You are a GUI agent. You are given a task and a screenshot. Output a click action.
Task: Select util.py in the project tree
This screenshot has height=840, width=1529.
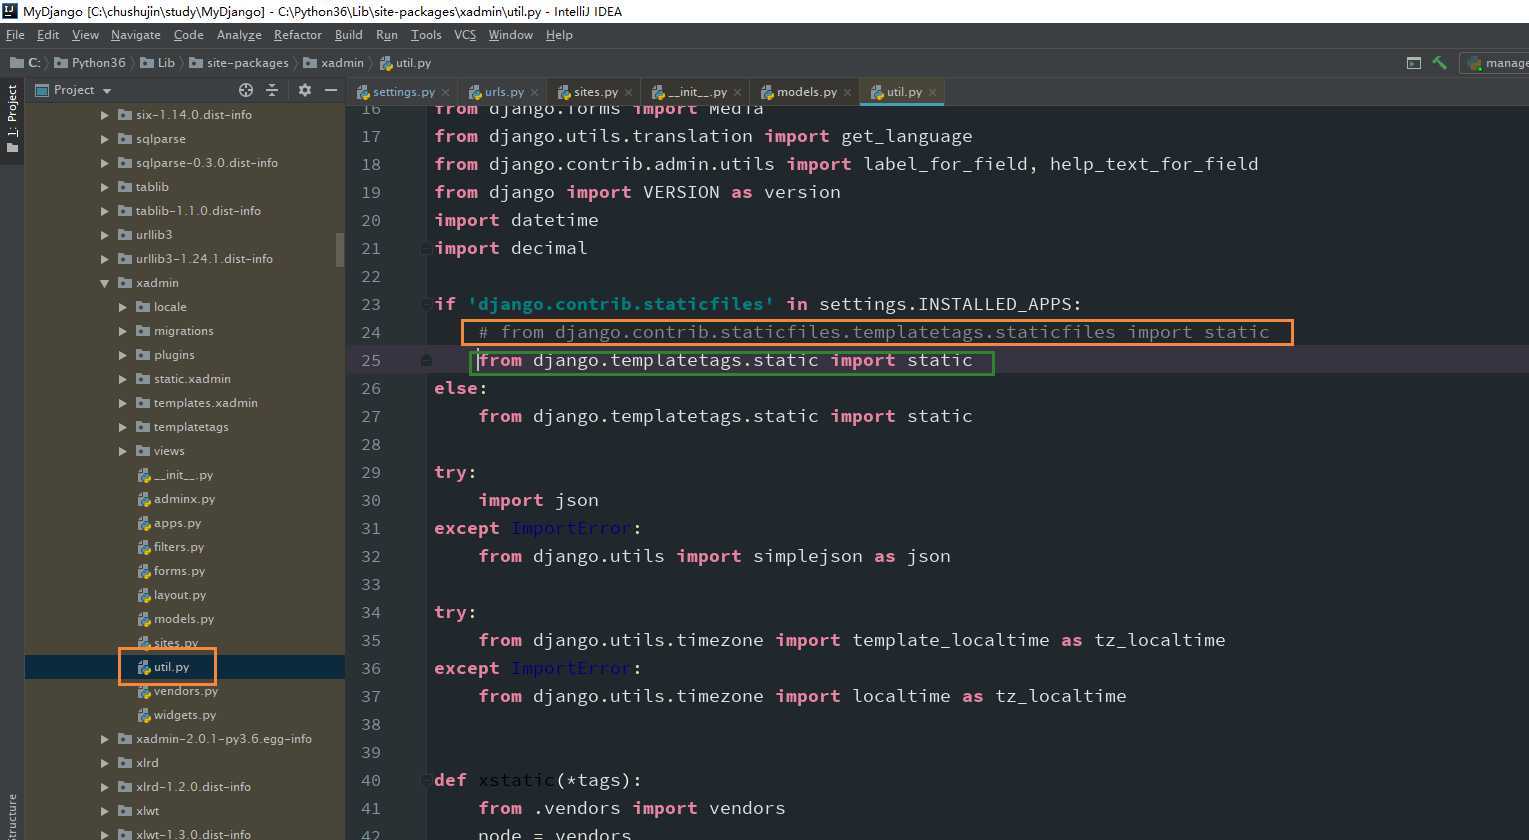pos(171,667)
